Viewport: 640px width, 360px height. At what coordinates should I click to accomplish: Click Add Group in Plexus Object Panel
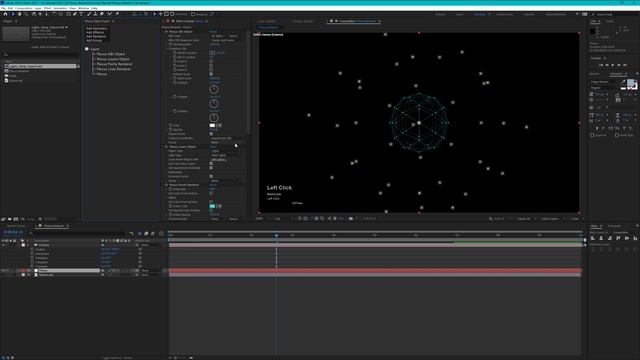pyautogui.click(x=94, y=40)
